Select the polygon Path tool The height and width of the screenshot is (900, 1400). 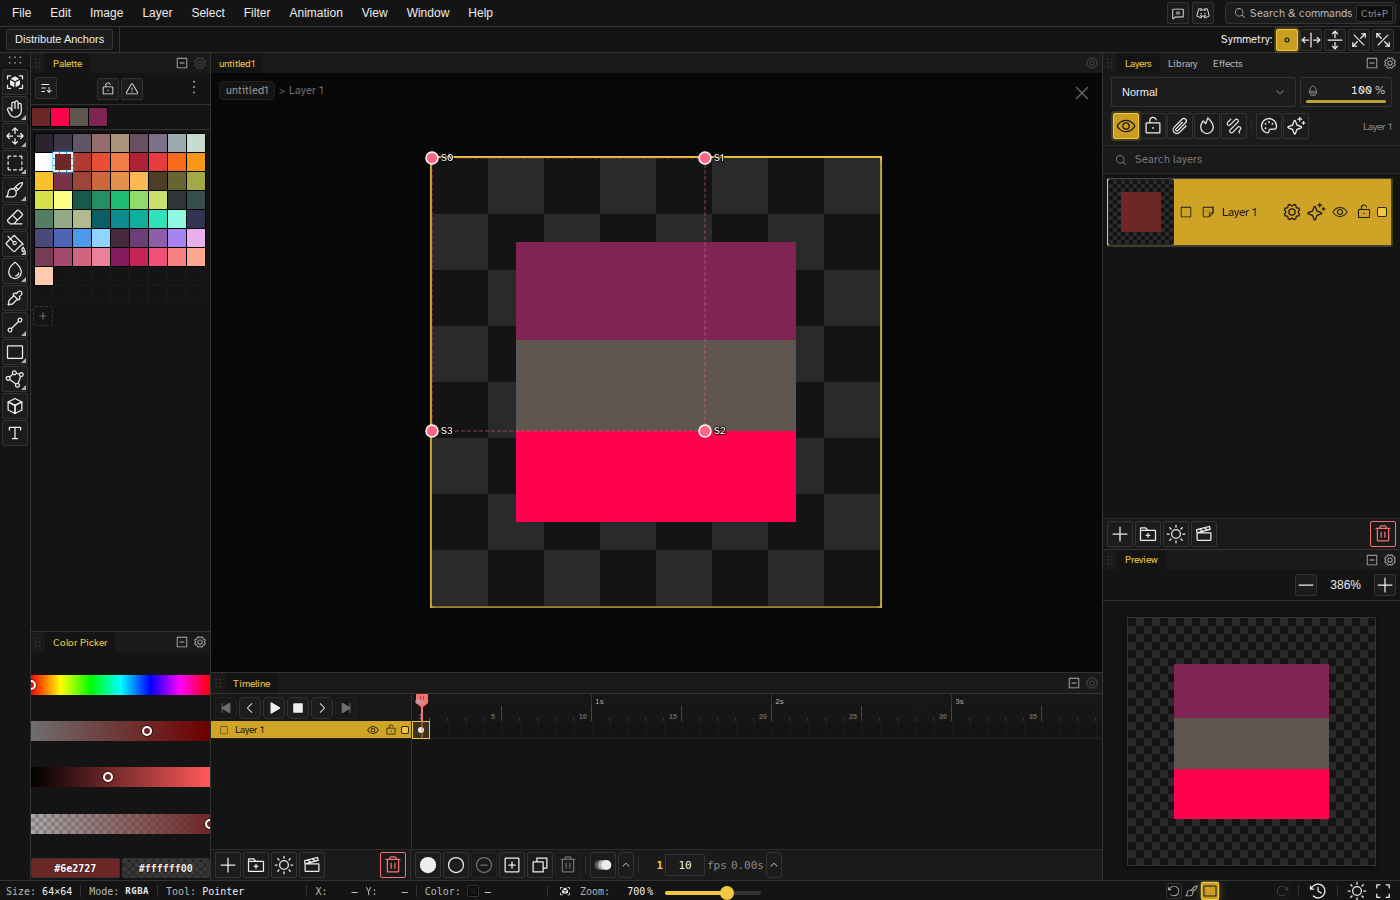point(15,379)
